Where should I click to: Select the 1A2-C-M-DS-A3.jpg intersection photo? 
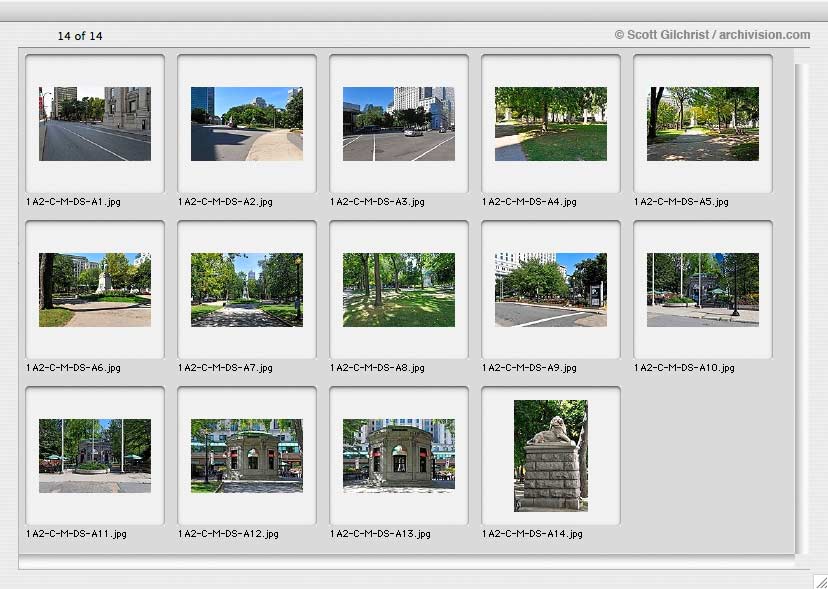point(399,124)
